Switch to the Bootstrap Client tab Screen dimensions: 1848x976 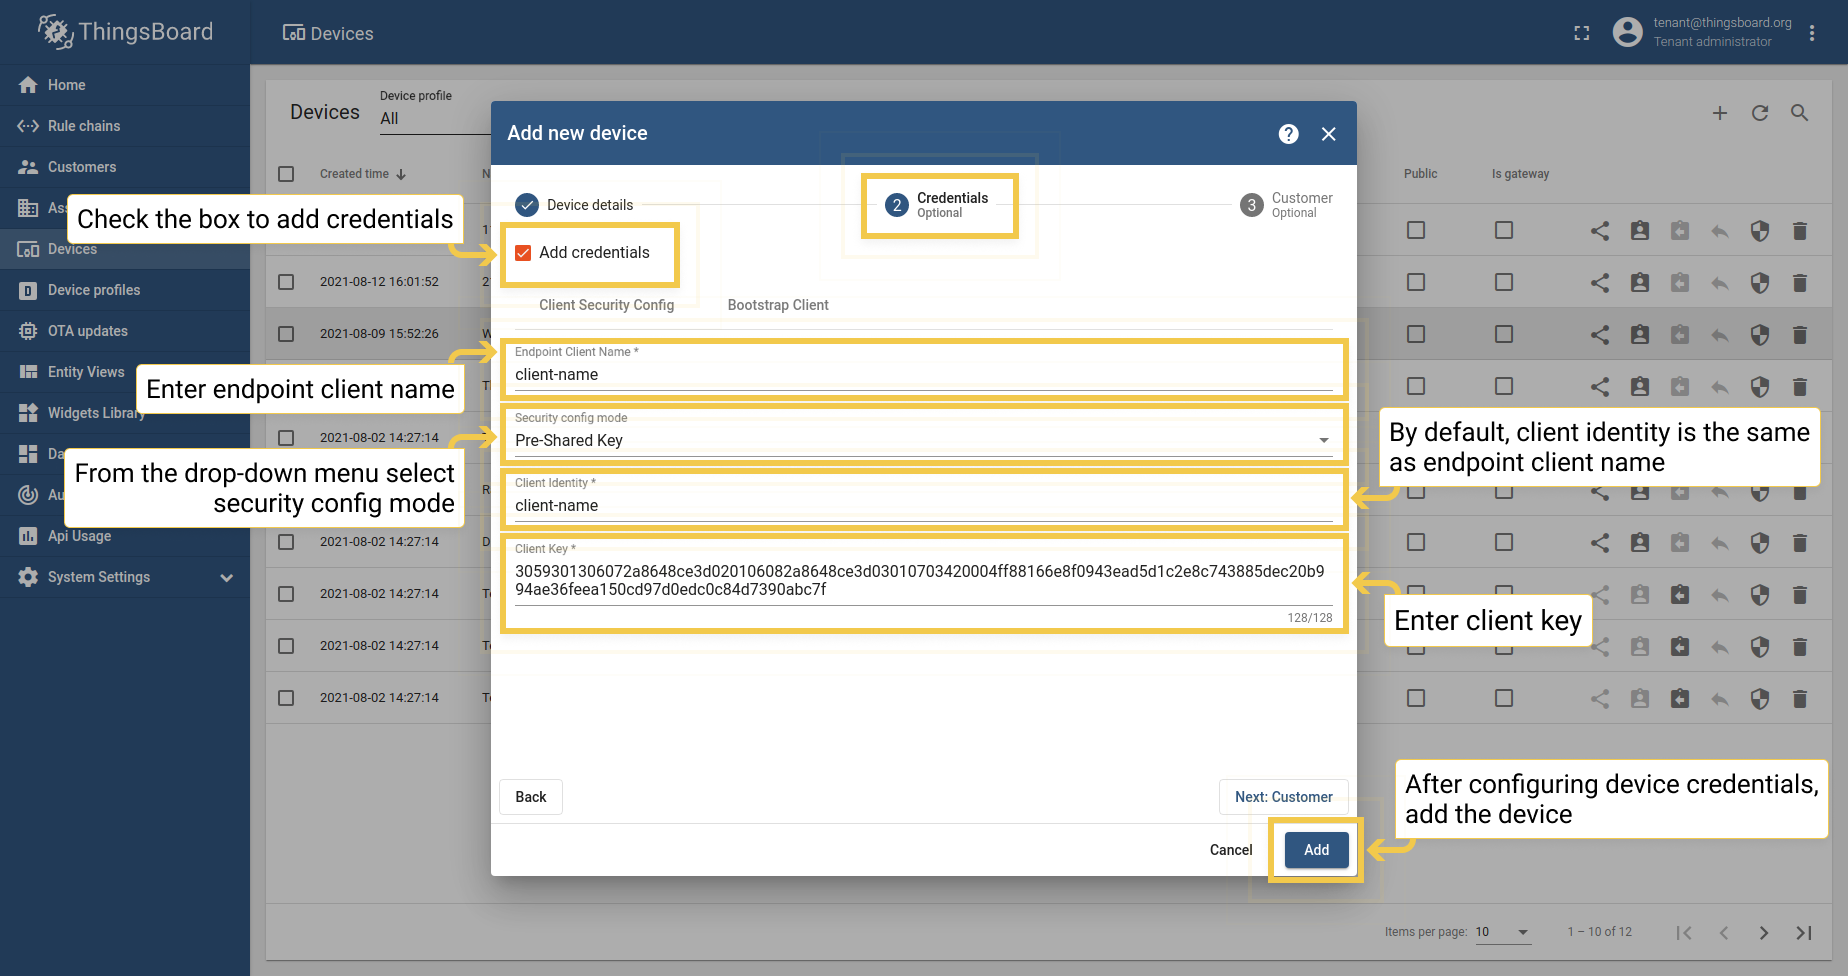point(778,305)
